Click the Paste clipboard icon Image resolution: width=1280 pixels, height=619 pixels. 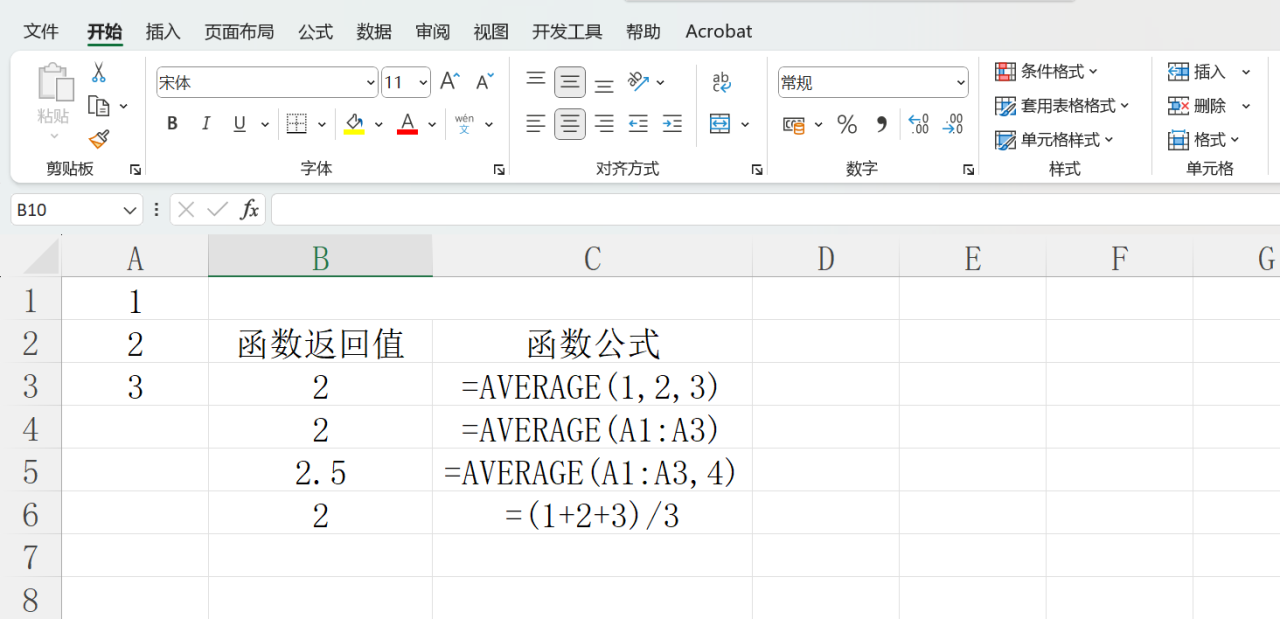pos(54,83)
